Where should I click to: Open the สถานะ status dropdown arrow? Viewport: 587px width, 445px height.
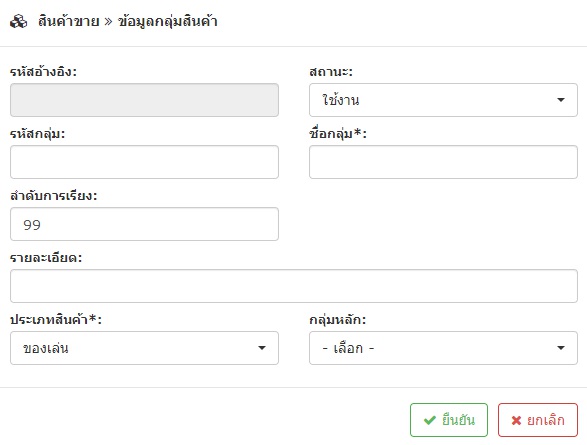560,100
